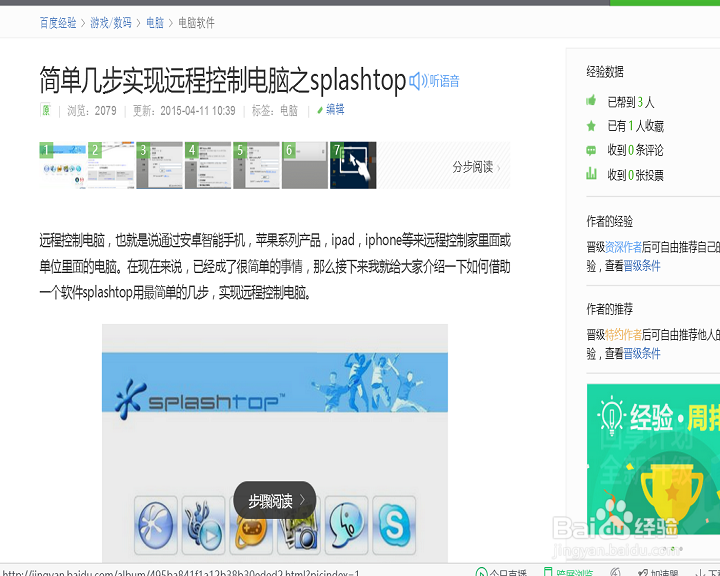Click 收到 0 张投票 text
Image resolution: width=720 pixels, height=576 pixels.
tap(636, 175)
